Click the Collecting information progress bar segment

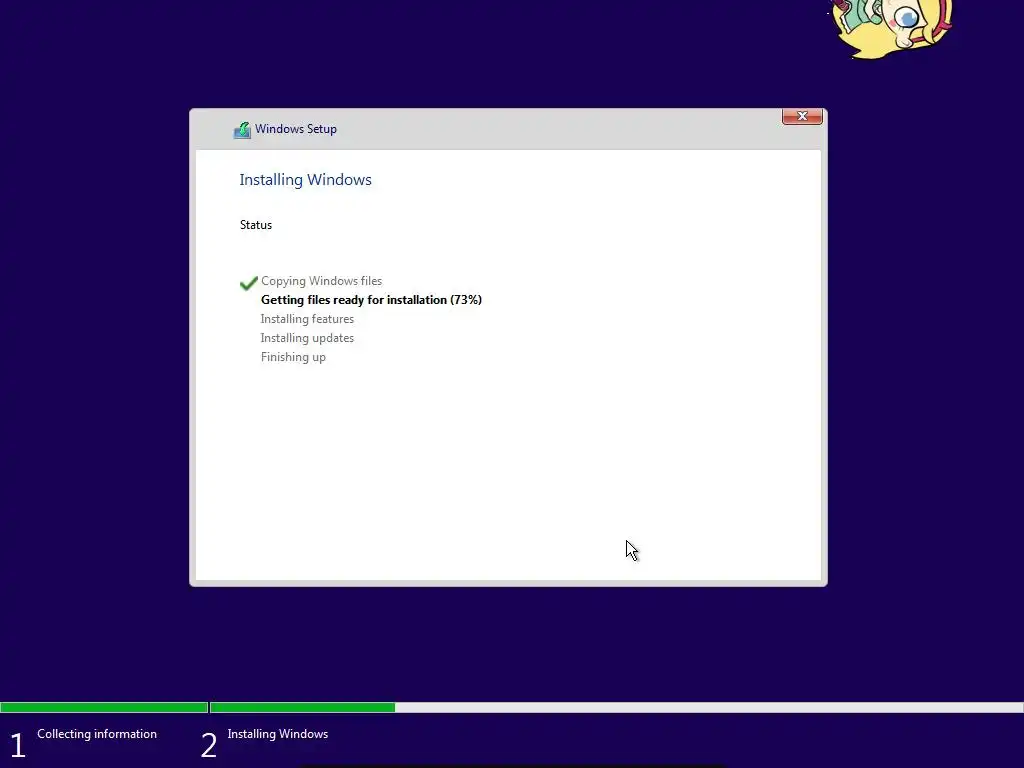coord(104,707)
